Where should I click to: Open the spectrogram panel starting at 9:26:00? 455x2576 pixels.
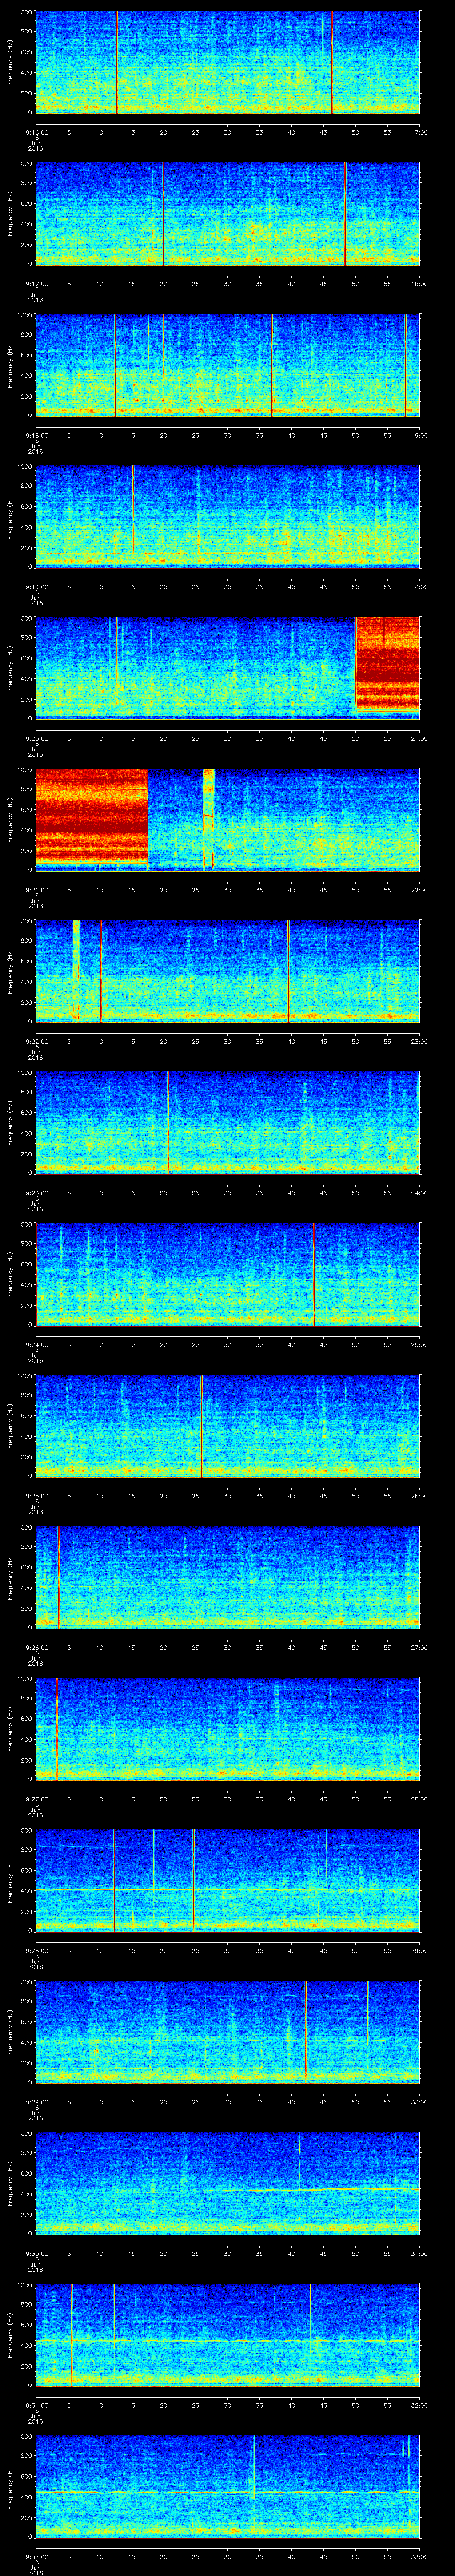(228, 1577)
